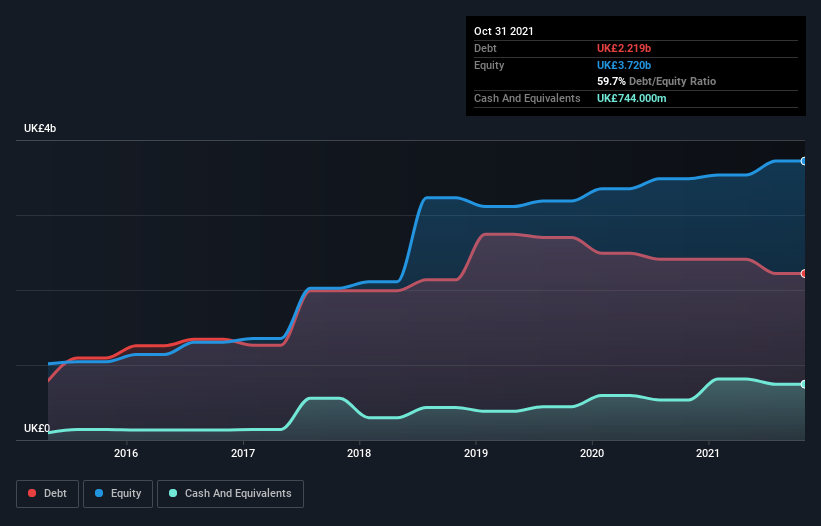The image size is (821, 526).
Task: Toggle the Debt legend button
Action: point(47,494)
